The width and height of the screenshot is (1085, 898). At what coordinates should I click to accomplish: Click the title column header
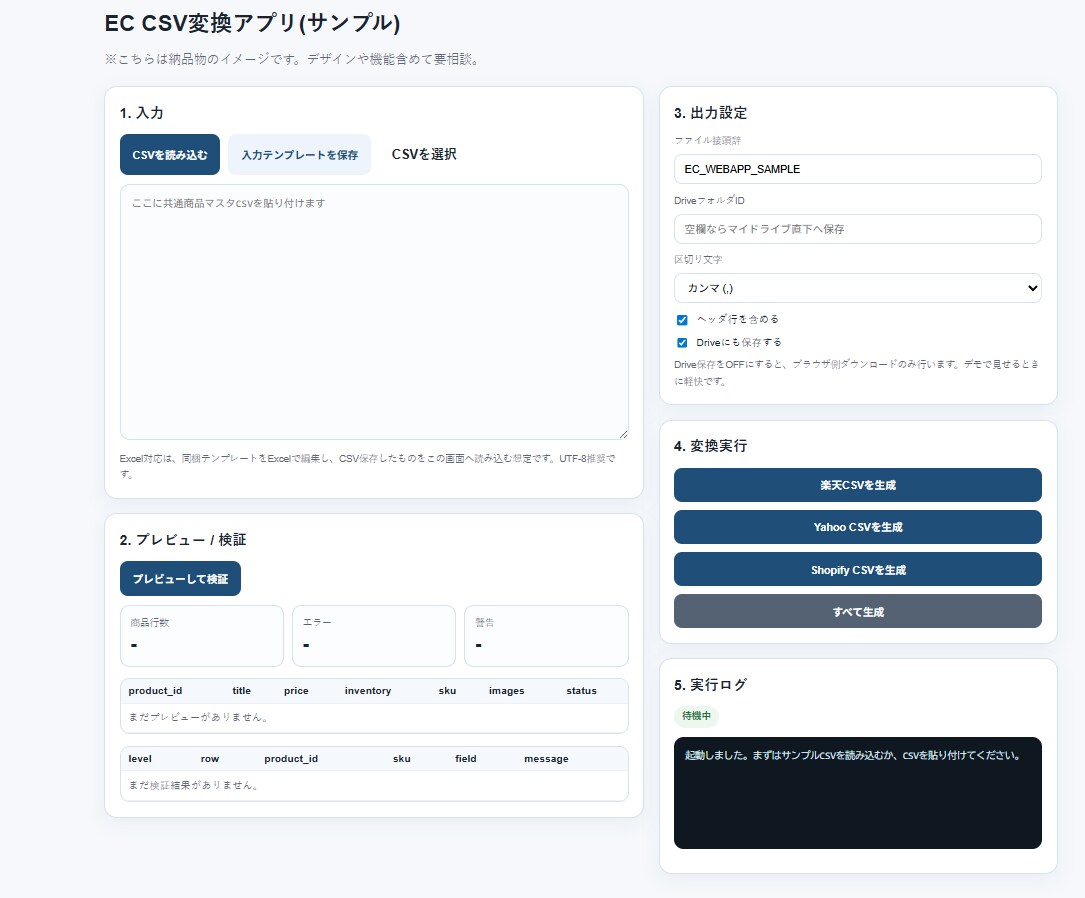[241, 690]
